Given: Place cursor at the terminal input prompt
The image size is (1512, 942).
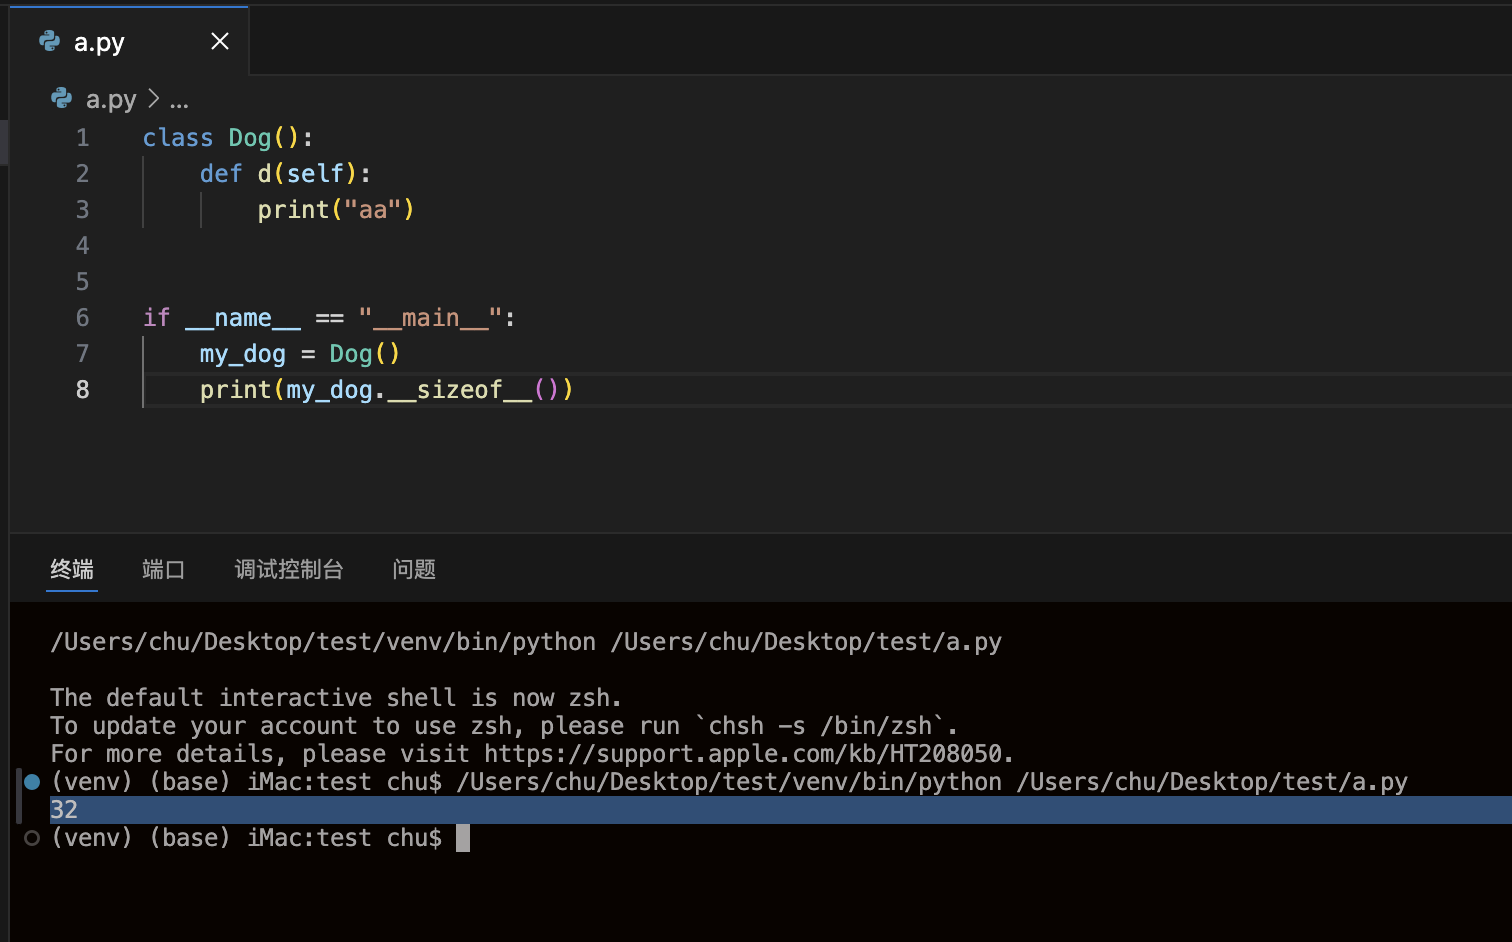Looking at the screenshot, I should (462, 838).
